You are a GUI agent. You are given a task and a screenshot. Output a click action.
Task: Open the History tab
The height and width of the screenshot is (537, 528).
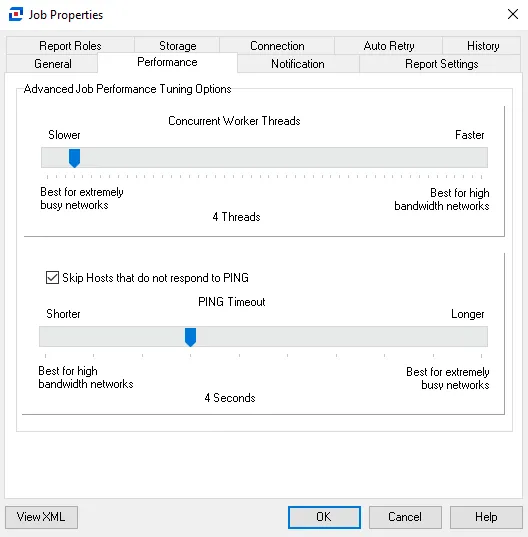click(x=482, y=46)
